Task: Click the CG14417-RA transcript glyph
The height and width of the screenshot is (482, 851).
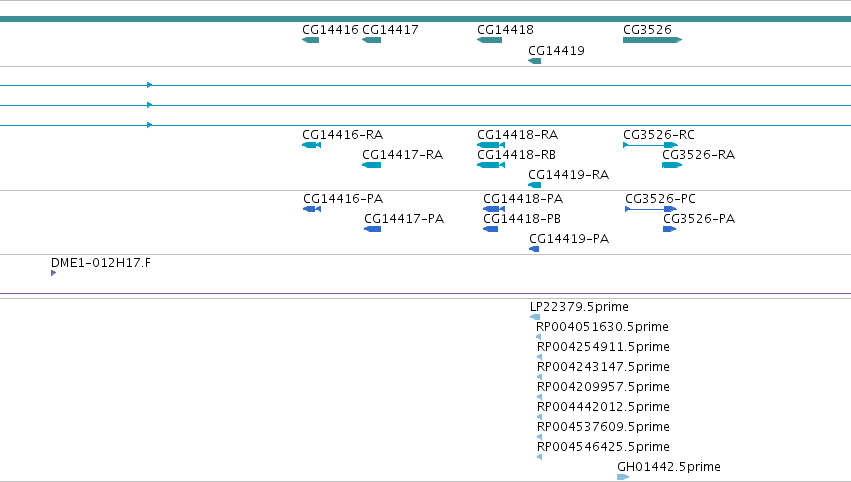Action: tap(371, 165)
